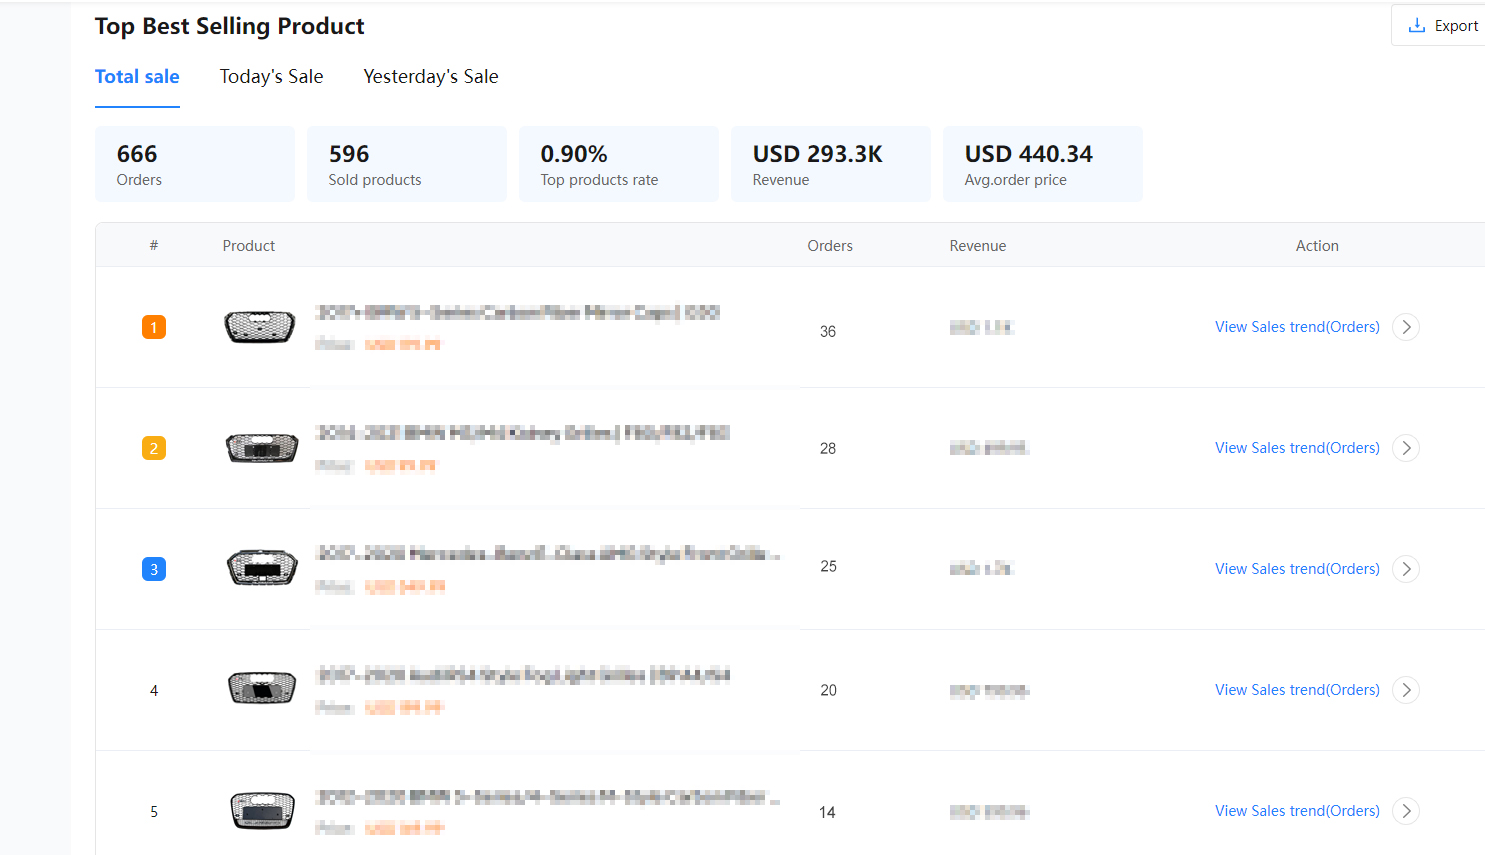View sales trend for the rank 1 product
1485x855 pixels.
click(x=1297, y=327)
